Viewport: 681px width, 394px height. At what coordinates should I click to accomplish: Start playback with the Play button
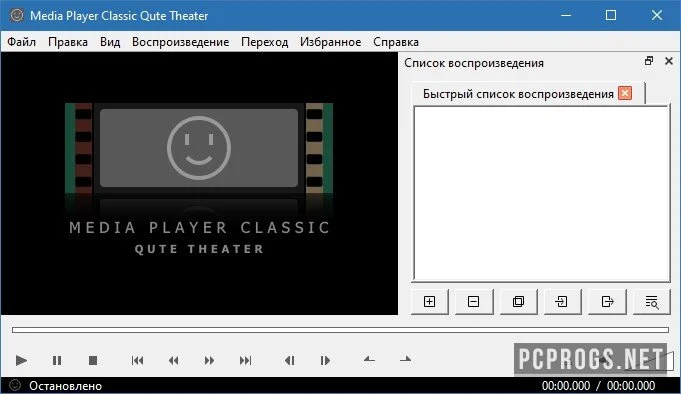pyautogui.click(x=21, y=360)
